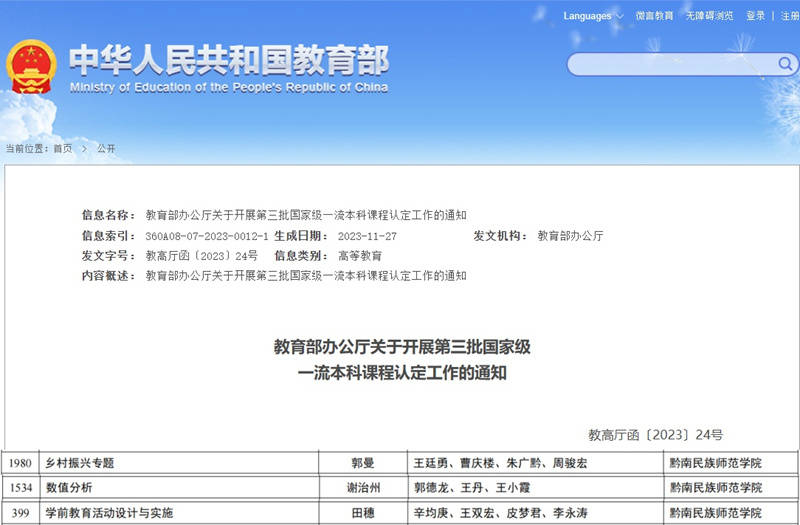Click the 注册 register link
800x525 pixels.
coord(789,16)
